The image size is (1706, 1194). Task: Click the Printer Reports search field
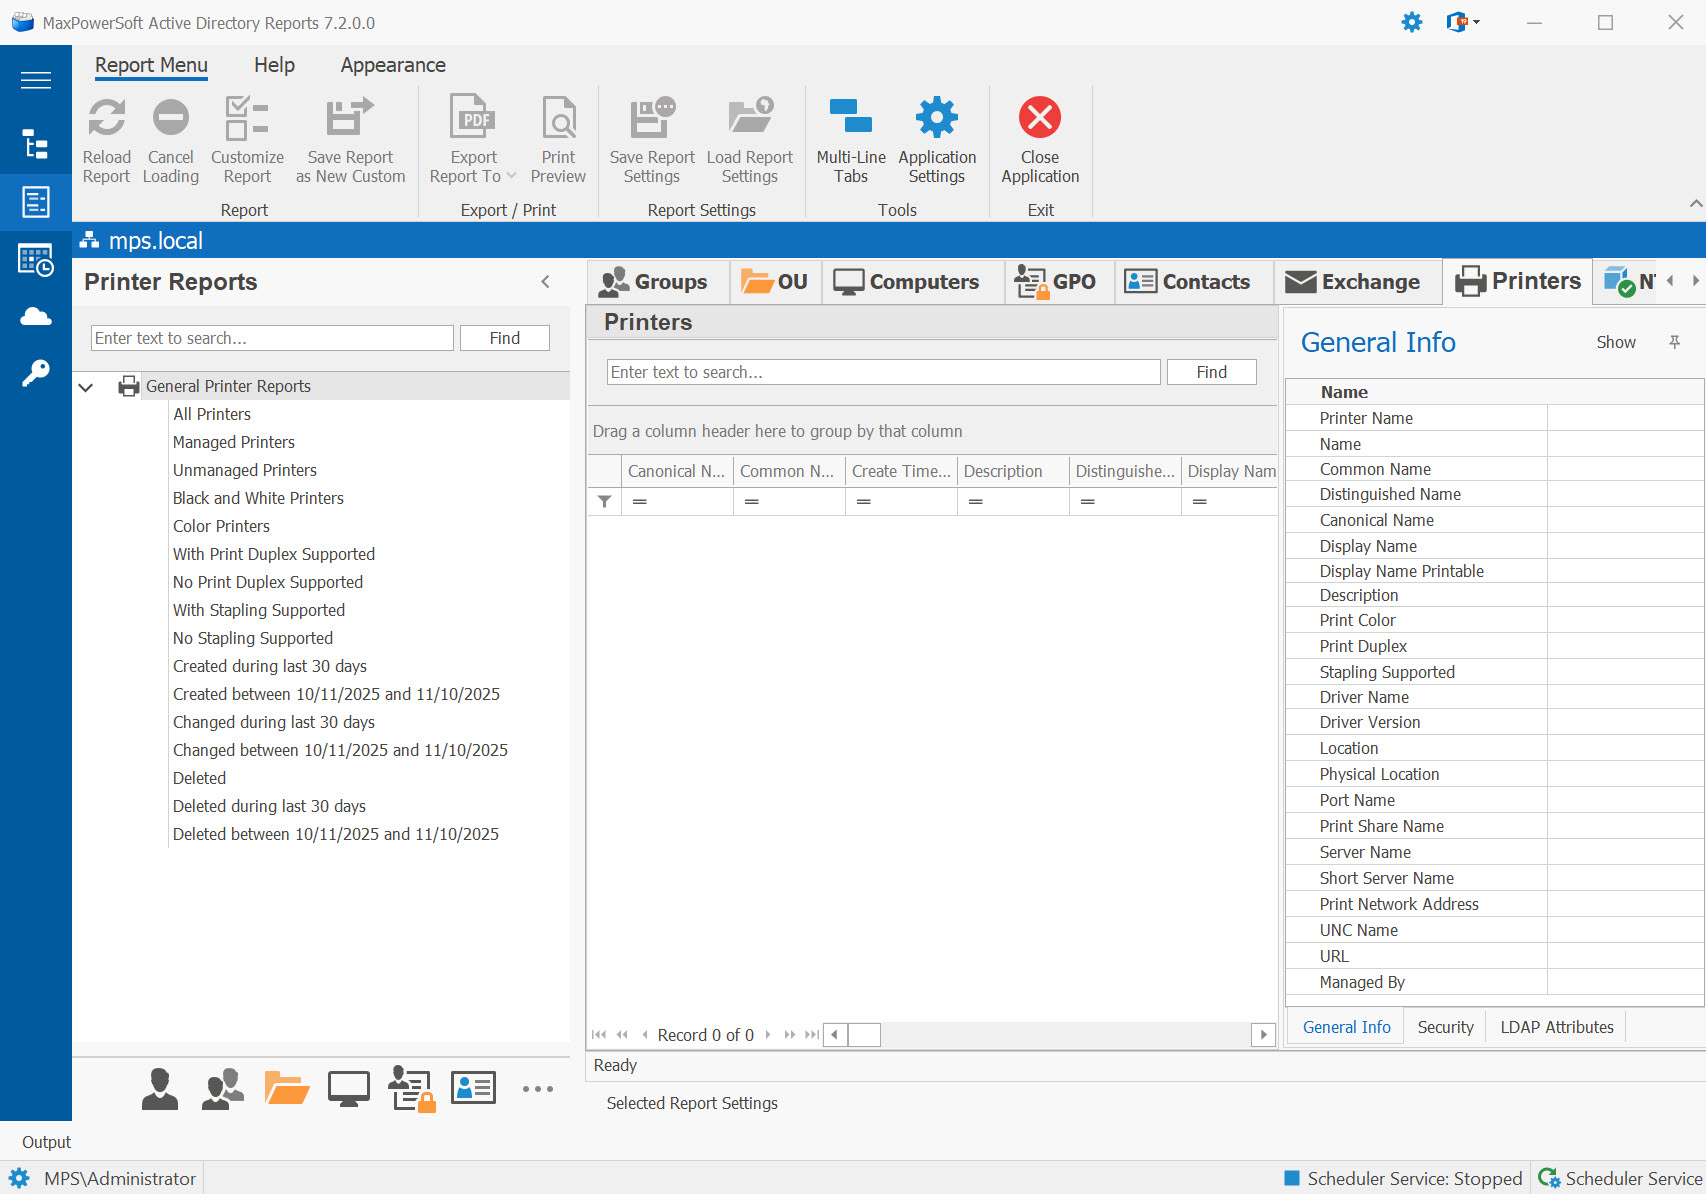click(x=272, y=338)
